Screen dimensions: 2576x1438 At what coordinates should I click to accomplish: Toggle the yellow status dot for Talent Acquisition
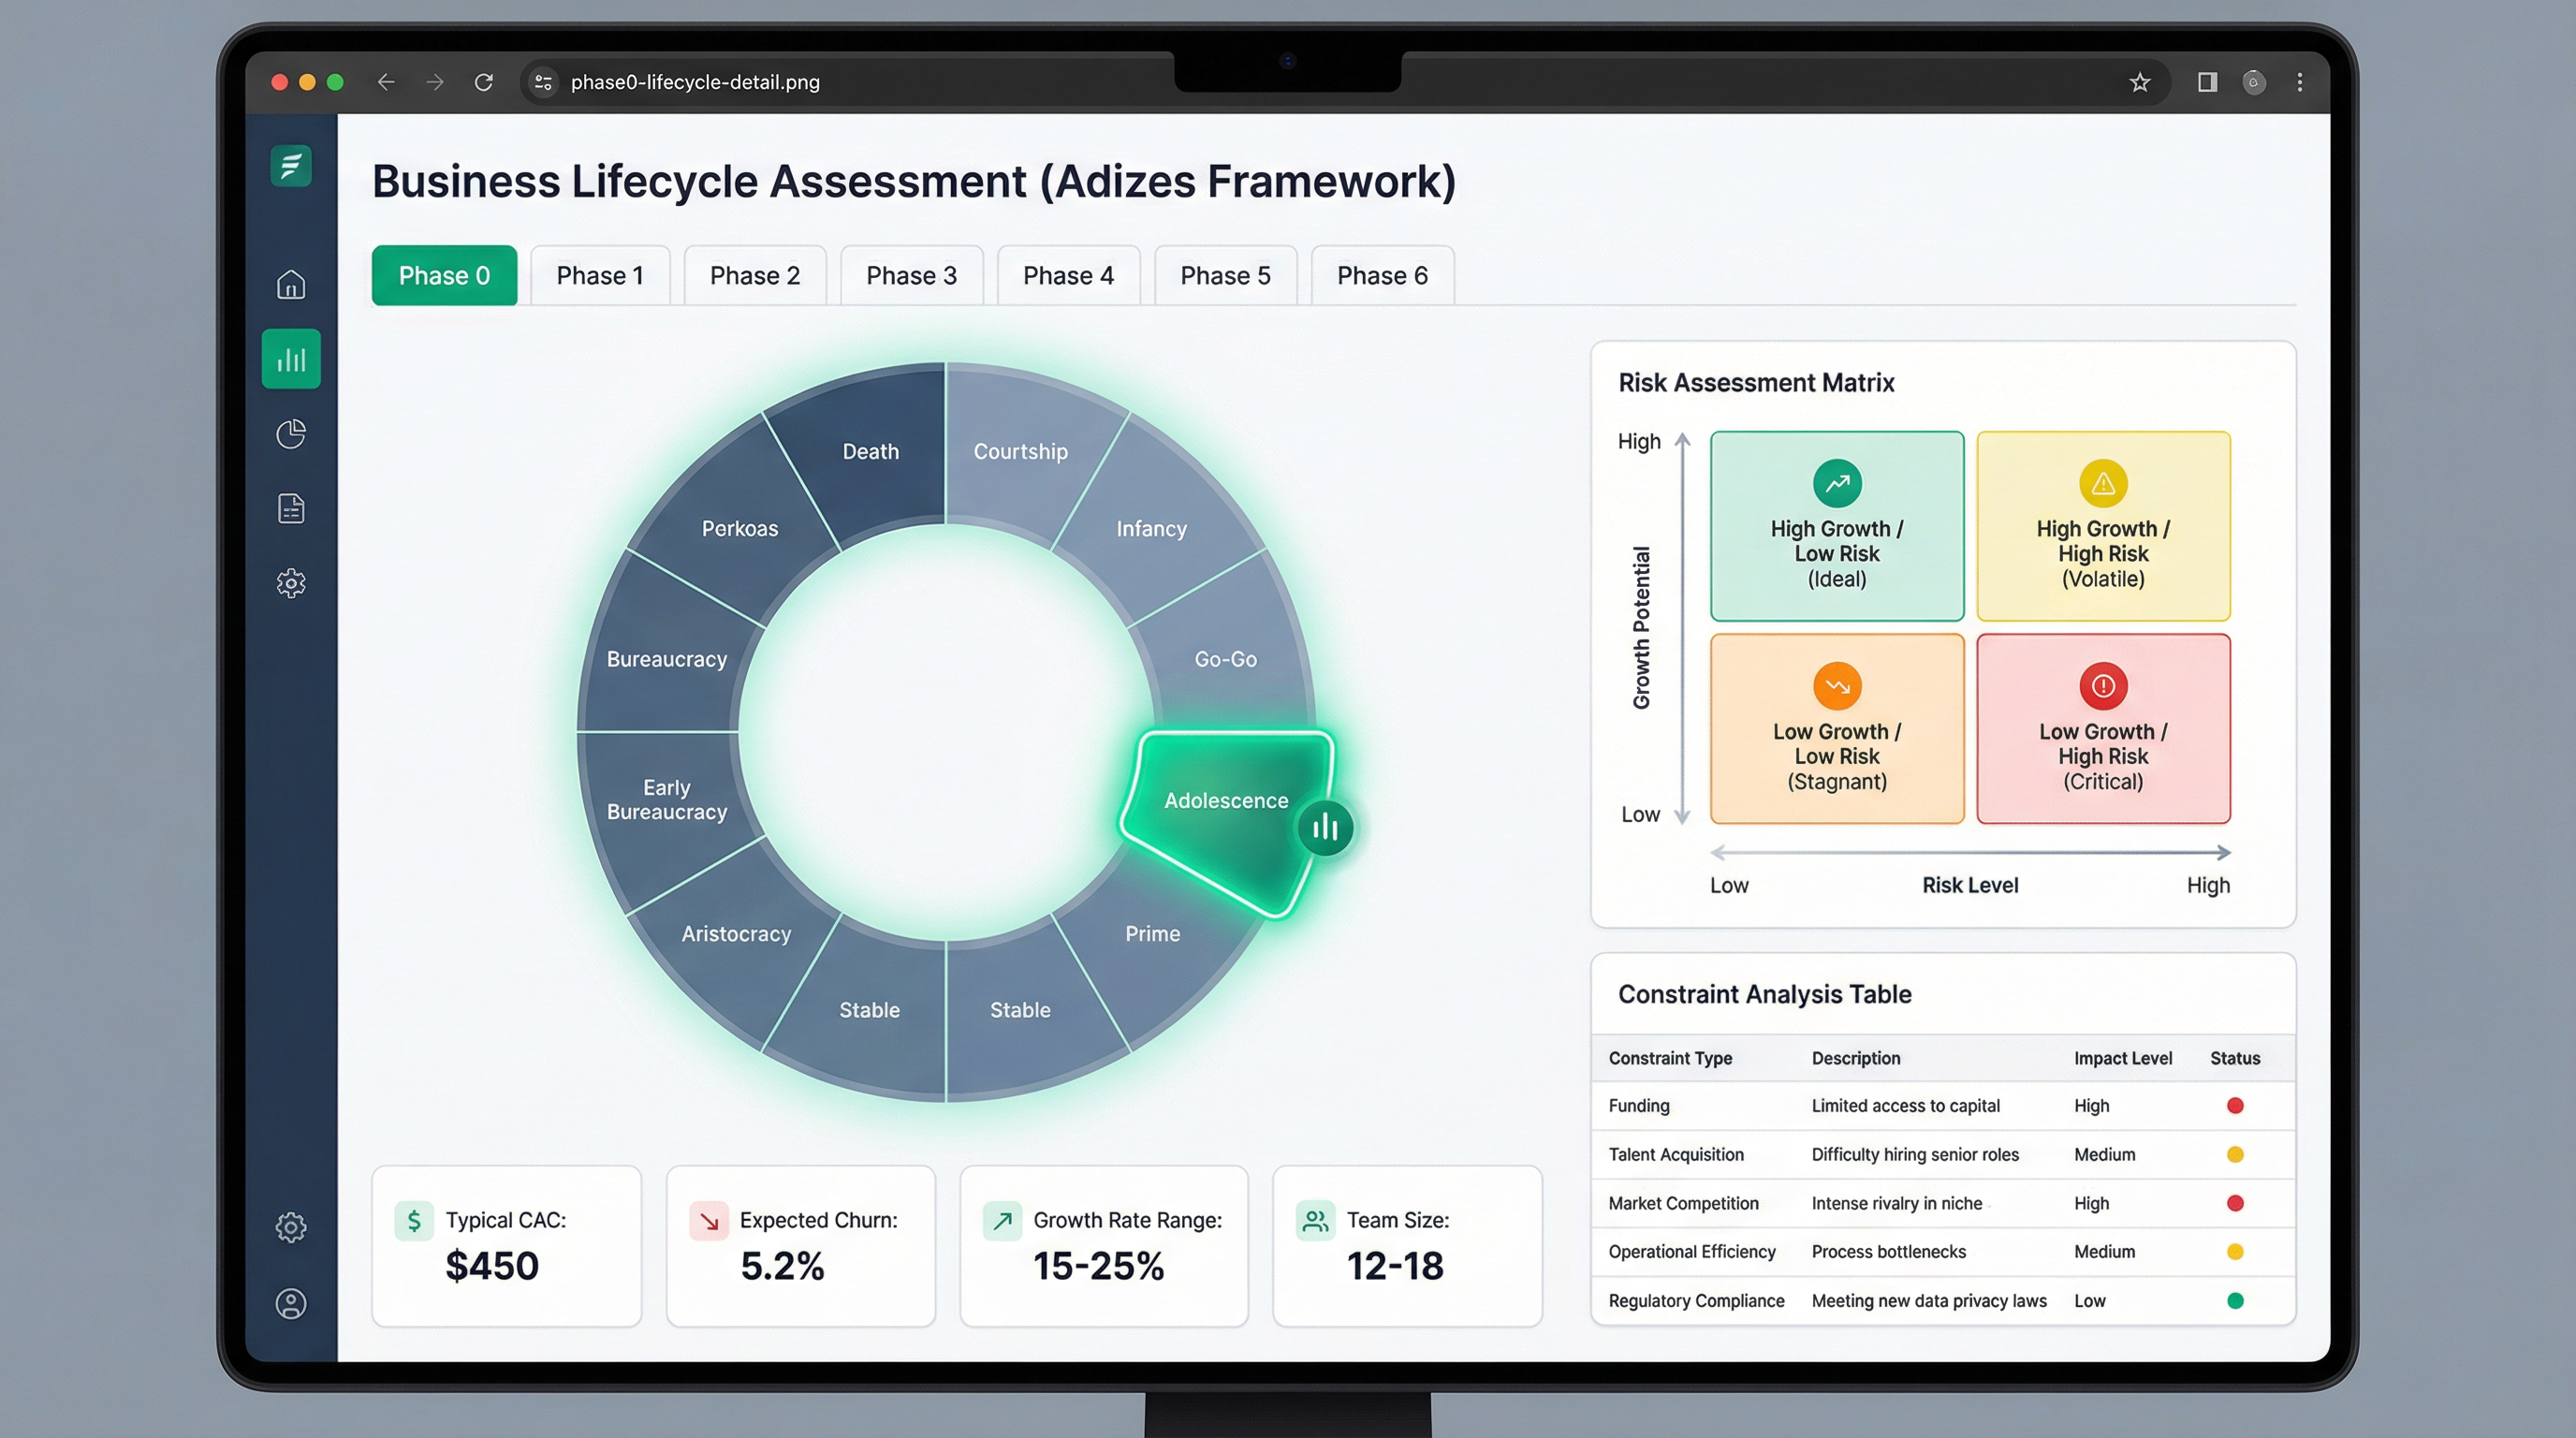pos(2236,1153)
